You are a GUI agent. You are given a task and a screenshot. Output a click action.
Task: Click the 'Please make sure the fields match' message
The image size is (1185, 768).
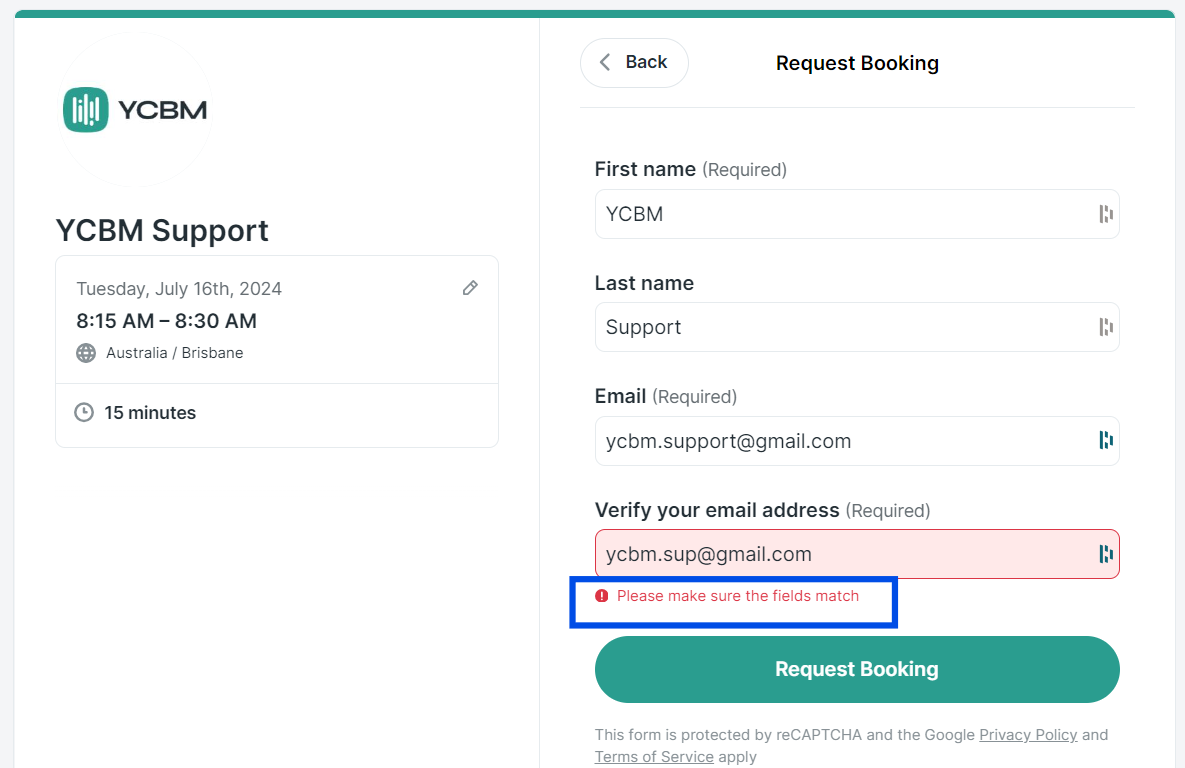738,596
